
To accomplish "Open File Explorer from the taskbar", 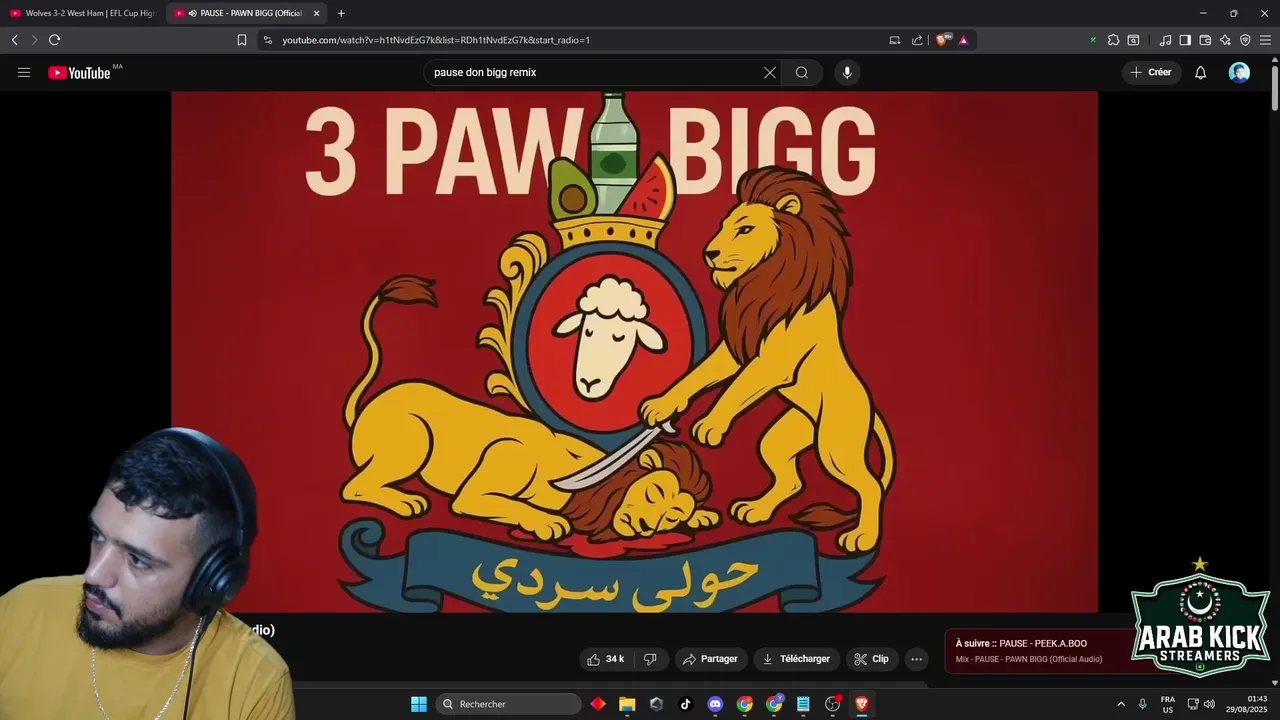I will (x=627, y=704).
